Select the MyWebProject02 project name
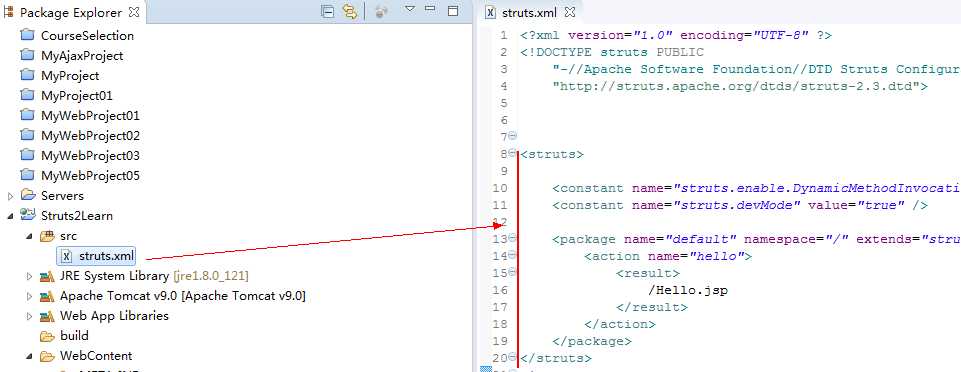 coord(90,136)
